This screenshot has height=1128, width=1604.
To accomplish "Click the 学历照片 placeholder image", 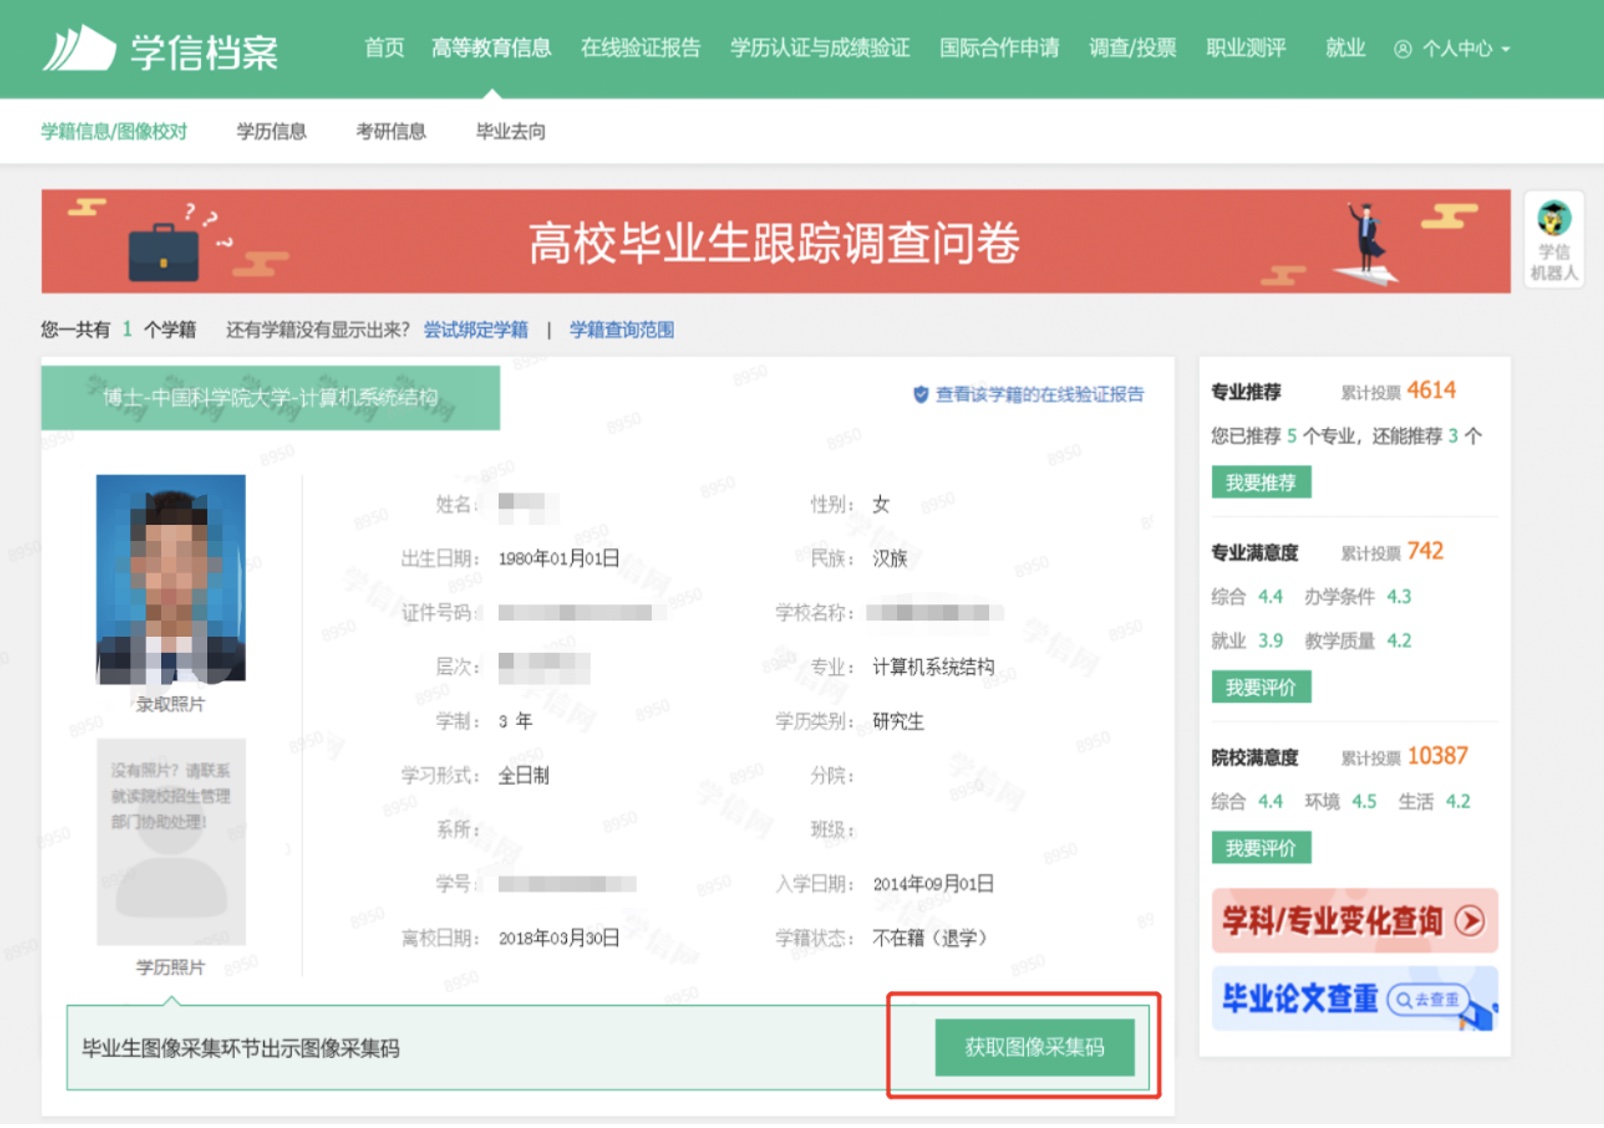I will pos(171,842).
